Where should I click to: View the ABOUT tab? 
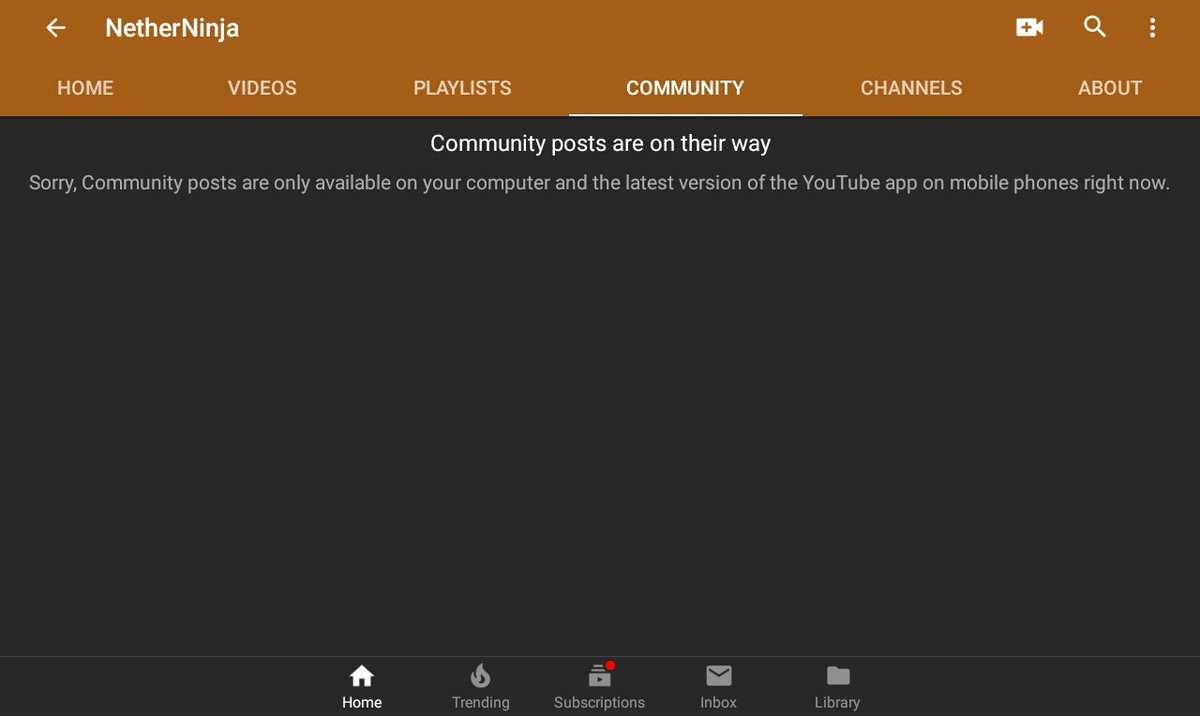pyautogui.click(x=1110, y=88)
